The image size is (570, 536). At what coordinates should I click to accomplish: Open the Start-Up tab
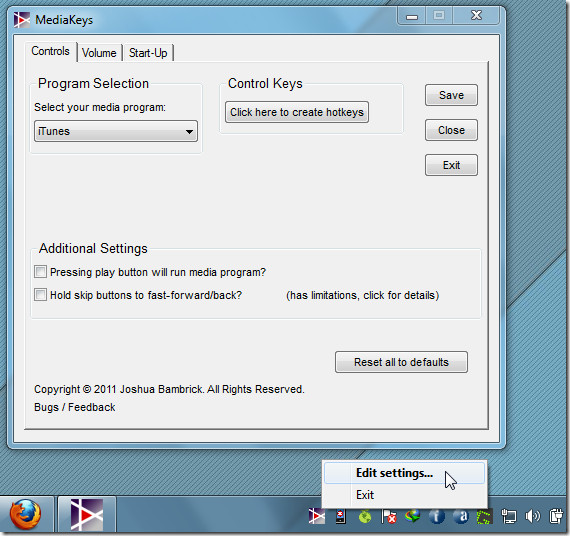(148, 53)
